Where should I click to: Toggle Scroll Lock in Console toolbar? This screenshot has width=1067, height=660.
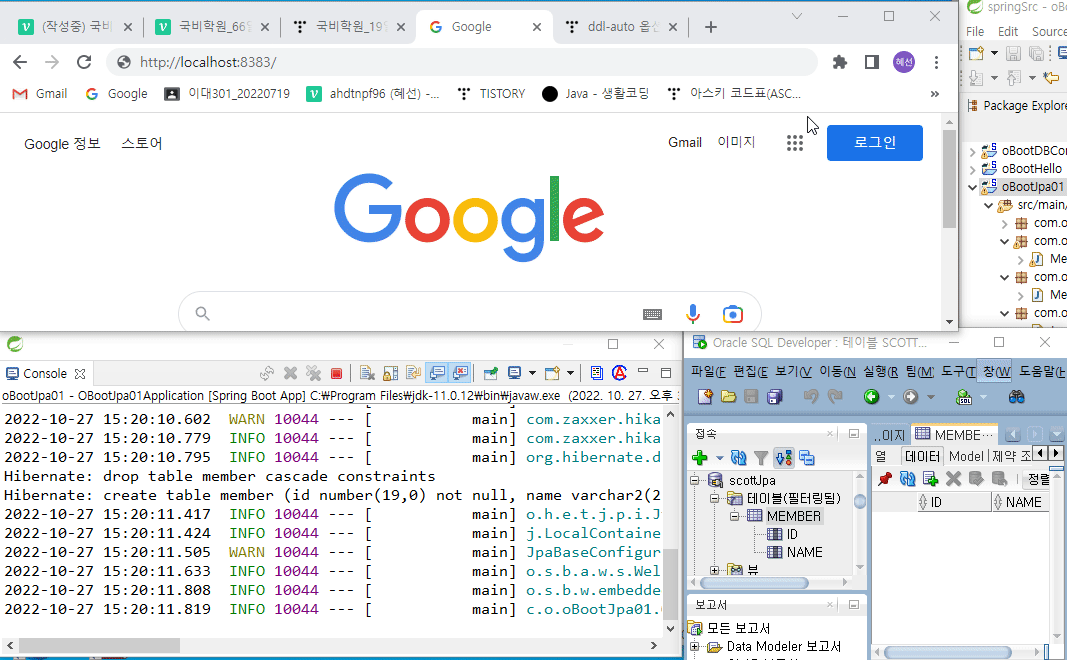click(391, 373)
